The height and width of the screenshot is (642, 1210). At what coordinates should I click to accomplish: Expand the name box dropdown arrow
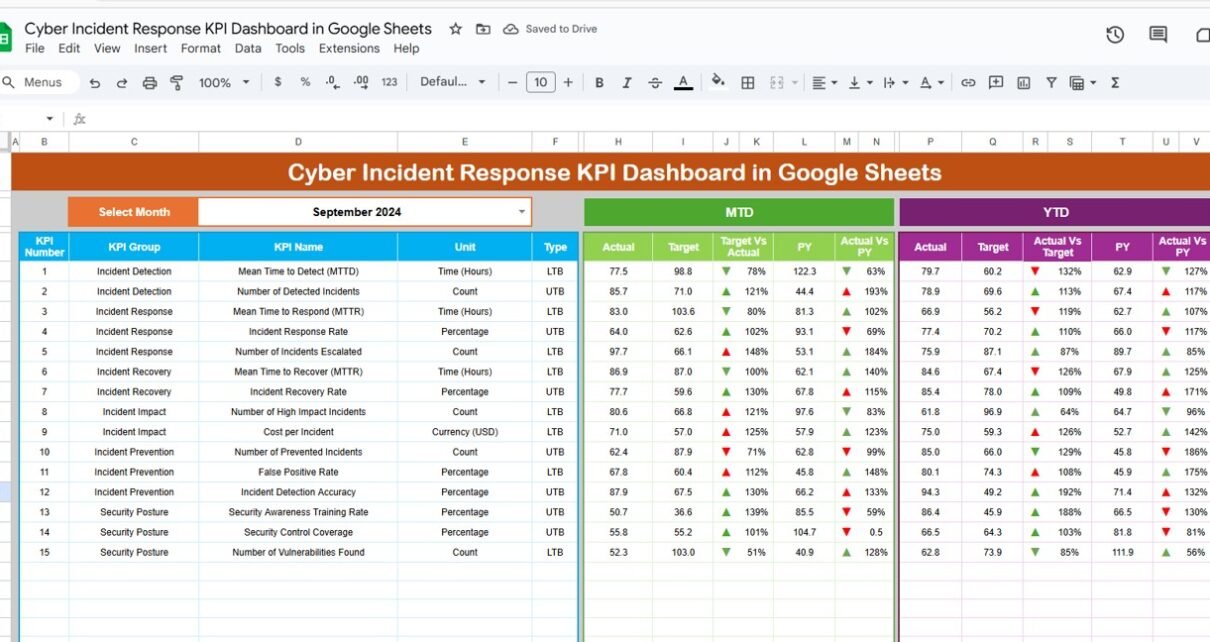click(49, 119)
